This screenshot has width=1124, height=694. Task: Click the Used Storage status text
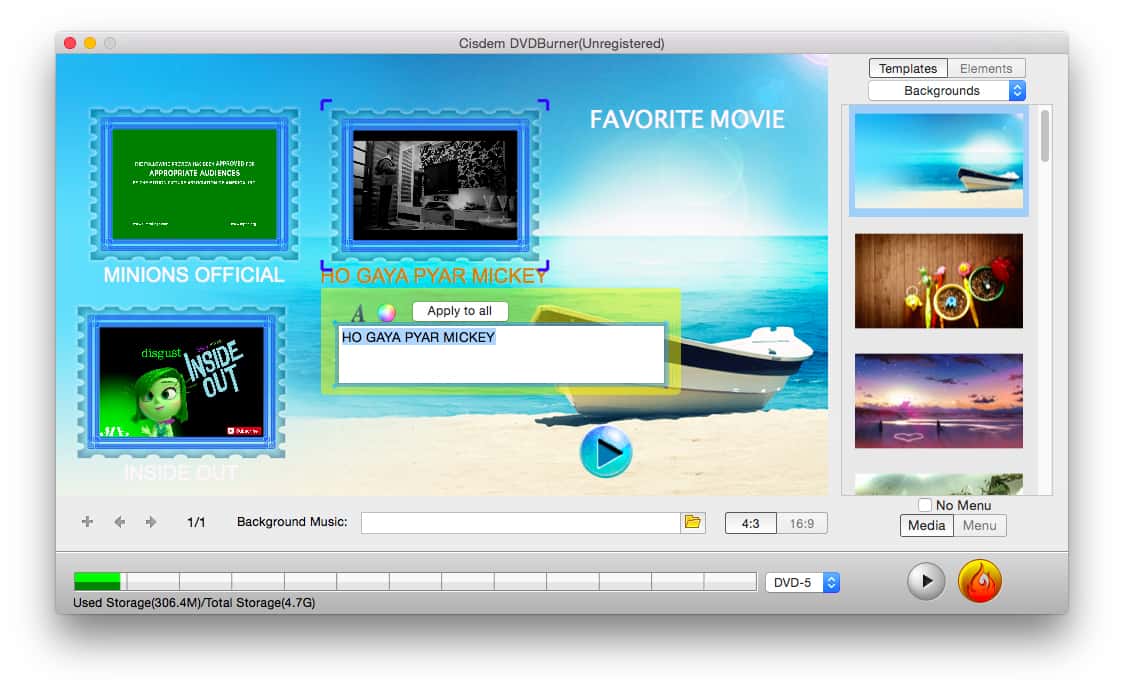coord(194,602)
